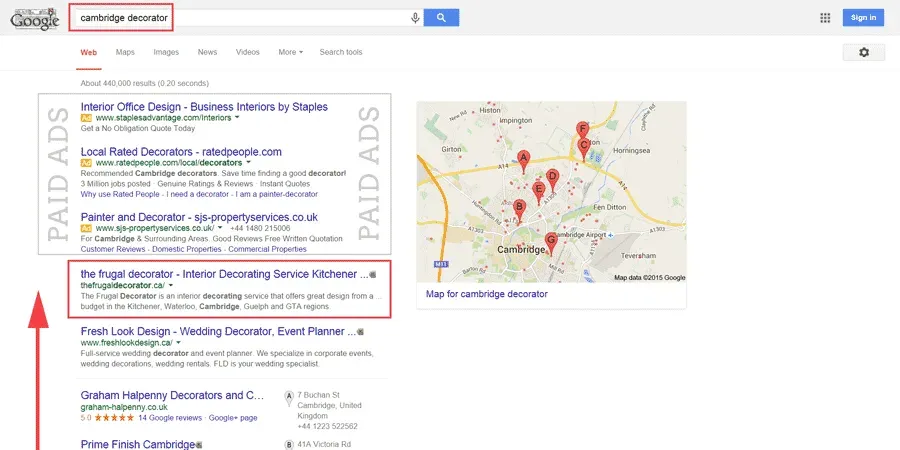Image resolution: width=900 pixels, height=450 pixels.
Task: Switch to Images tab
Action: 166,52
